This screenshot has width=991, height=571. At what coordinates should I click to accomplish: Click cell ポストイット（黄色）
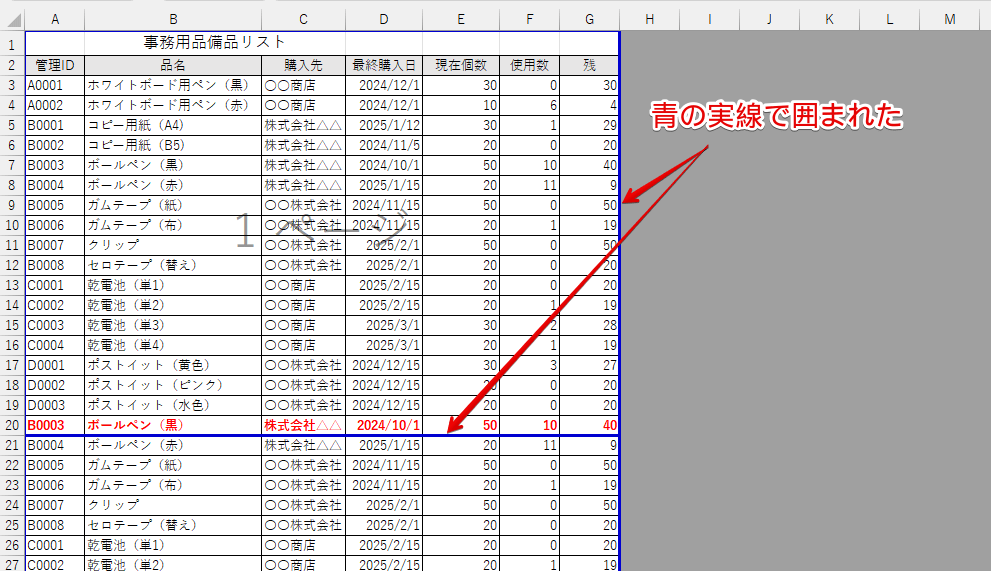[173, 365]
